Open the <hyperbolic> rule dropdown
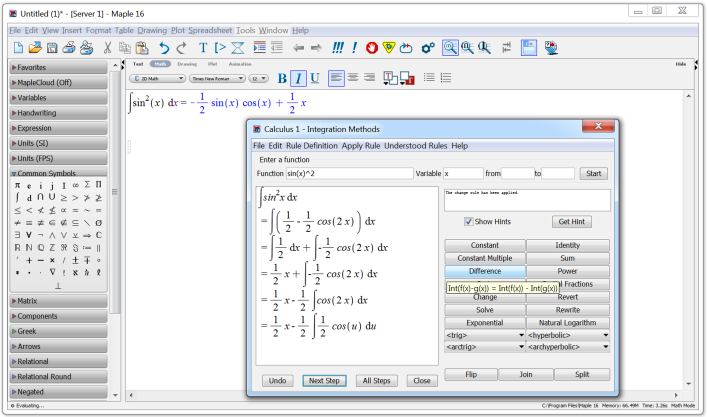Viewport: 707px width, 417px height. [568, 335]
